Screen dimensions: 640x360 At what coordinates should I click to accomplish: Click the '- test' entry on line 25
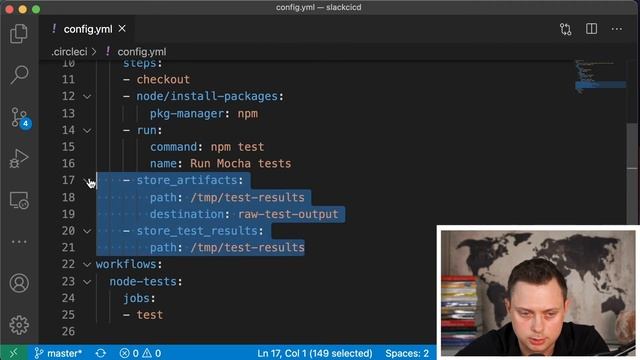click(143, 315)
